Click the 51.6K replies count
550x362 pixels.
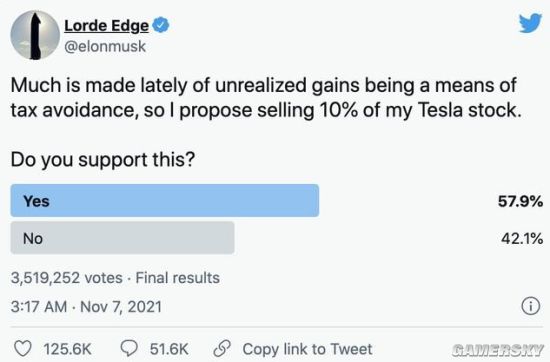169,349
